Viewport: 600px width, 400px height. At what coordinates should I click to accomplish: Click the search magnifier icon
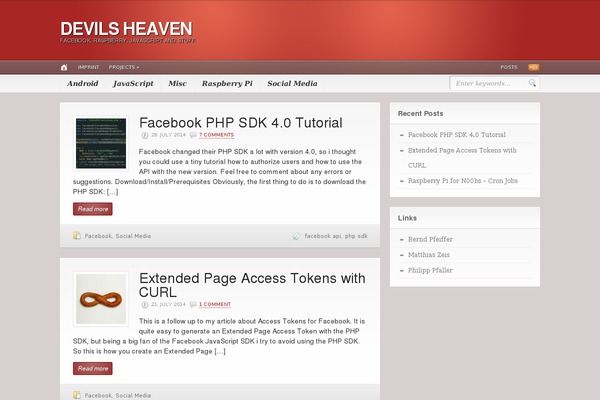532,83
